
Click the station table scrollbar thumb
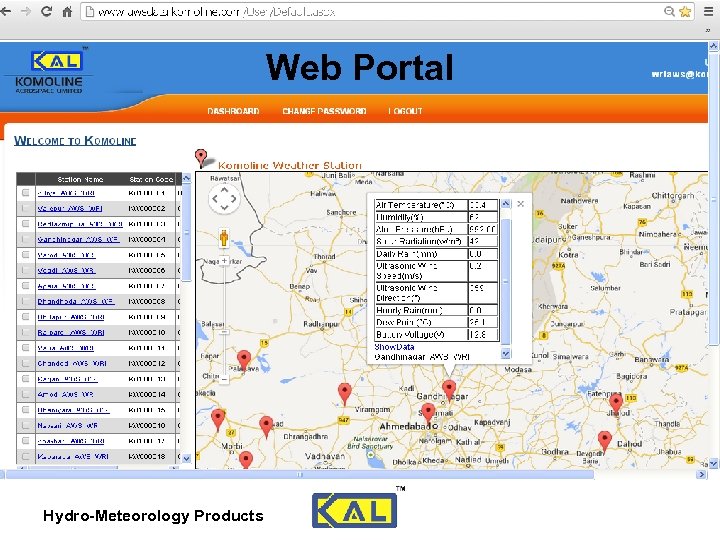click(186, 233)
